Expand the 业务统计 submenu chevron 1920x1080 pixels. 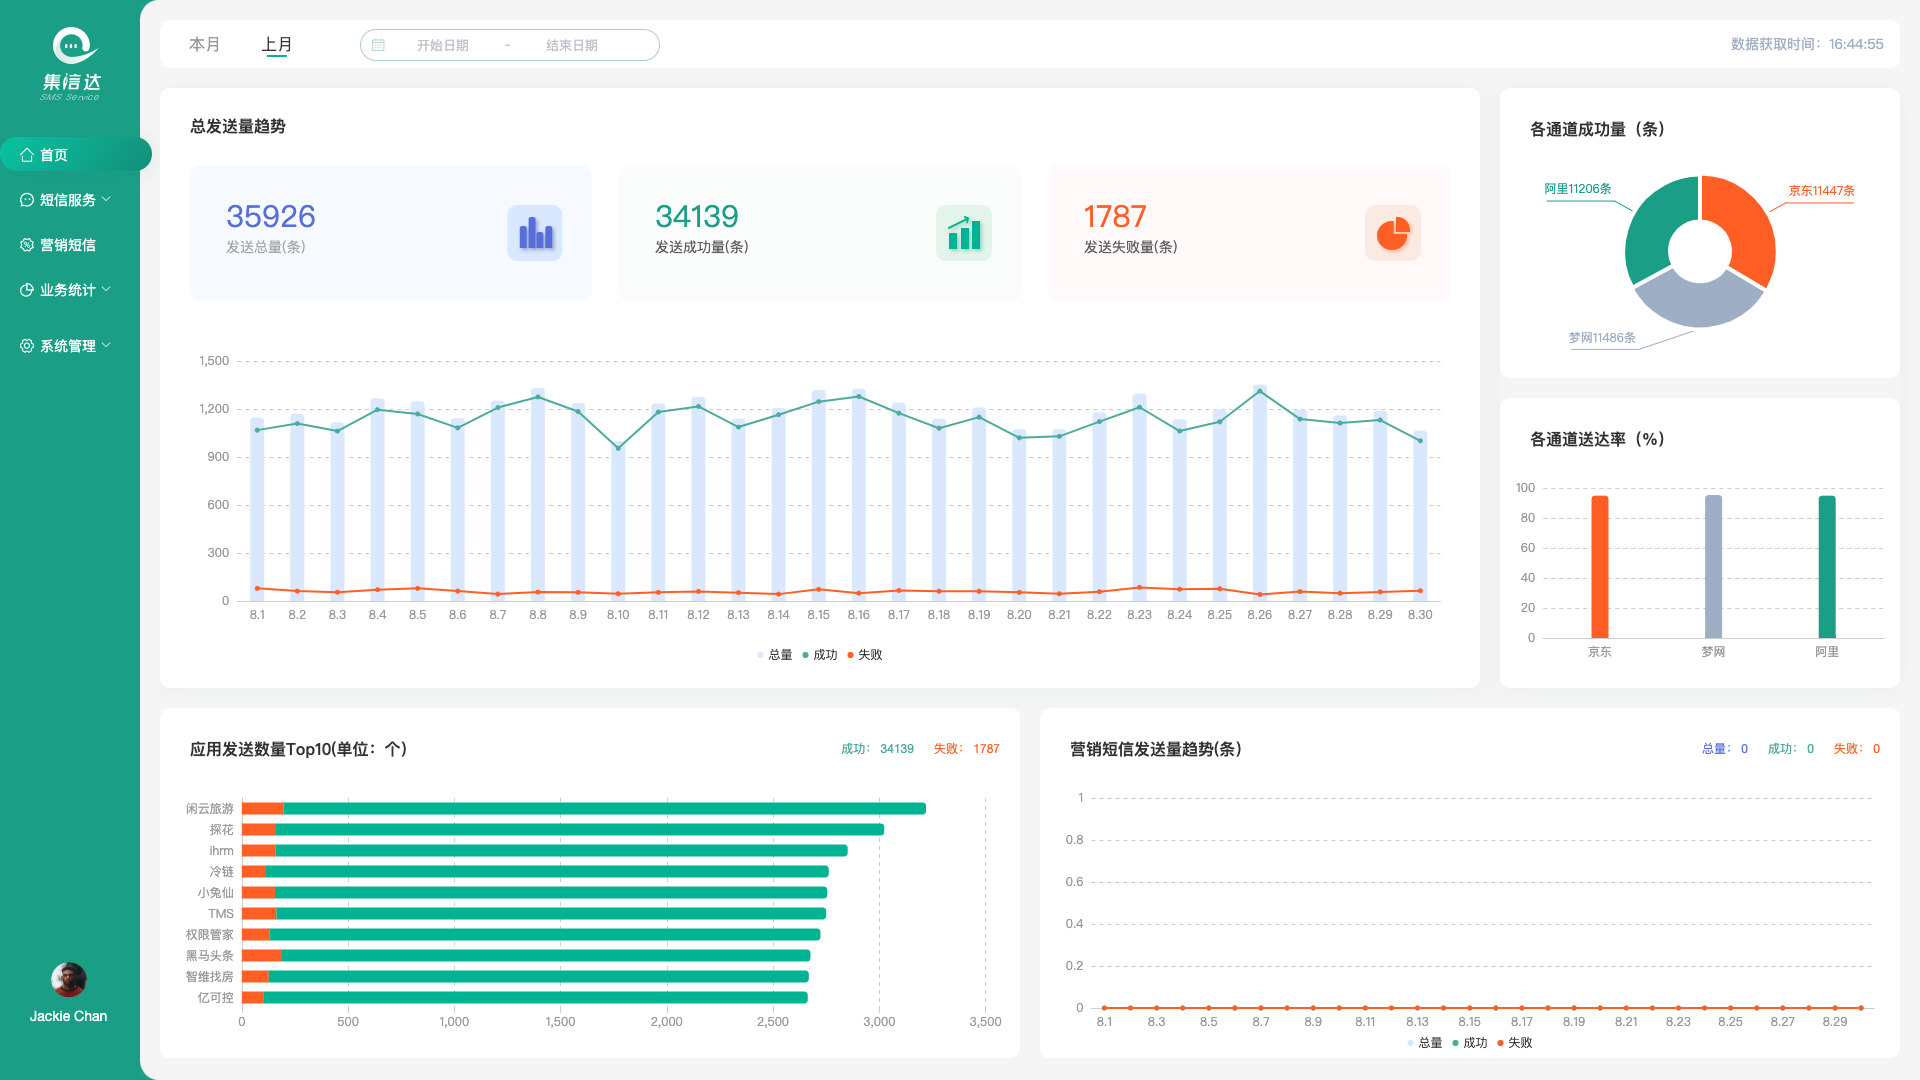point(106,289)
